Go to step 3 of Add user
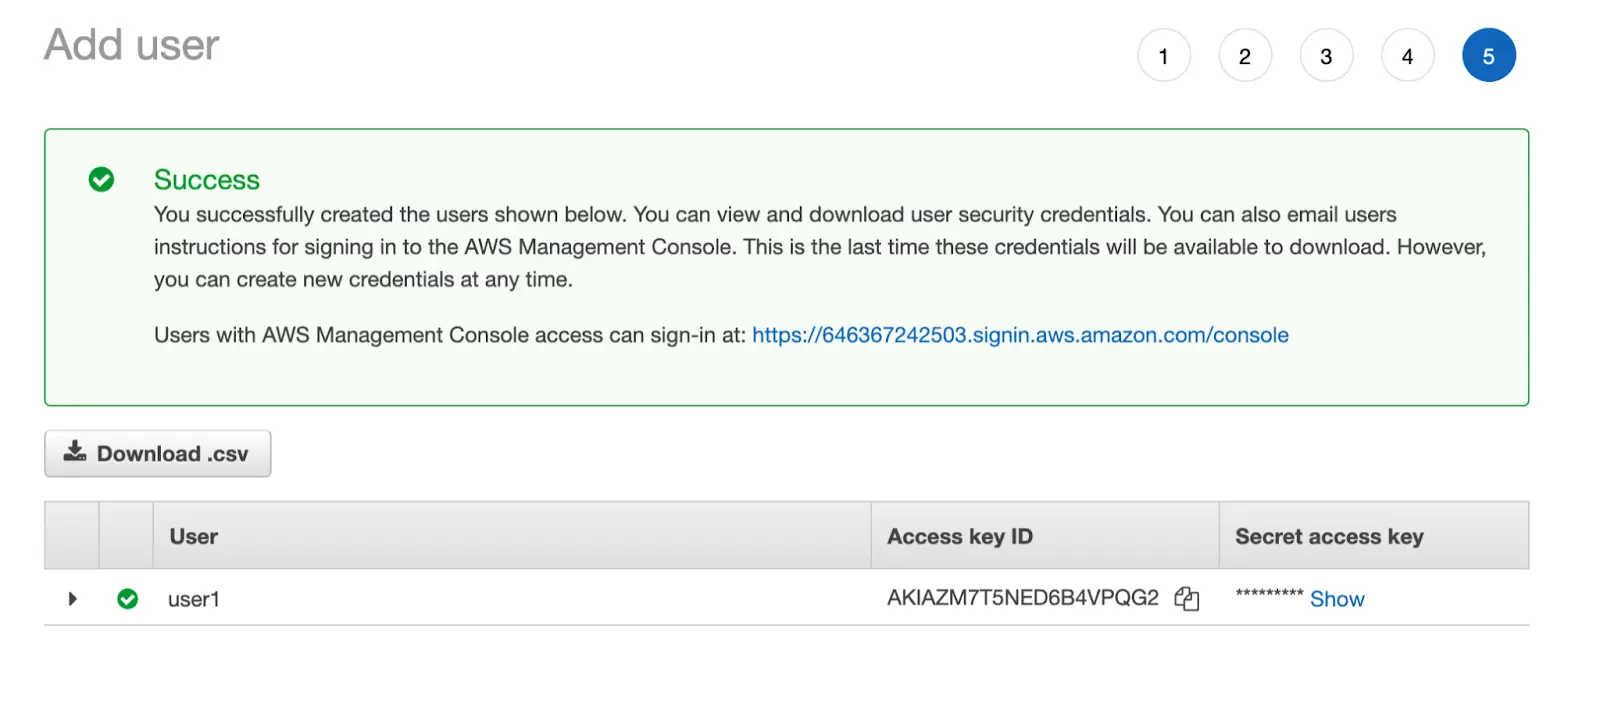1600x703 pixels. point(1326,56)
